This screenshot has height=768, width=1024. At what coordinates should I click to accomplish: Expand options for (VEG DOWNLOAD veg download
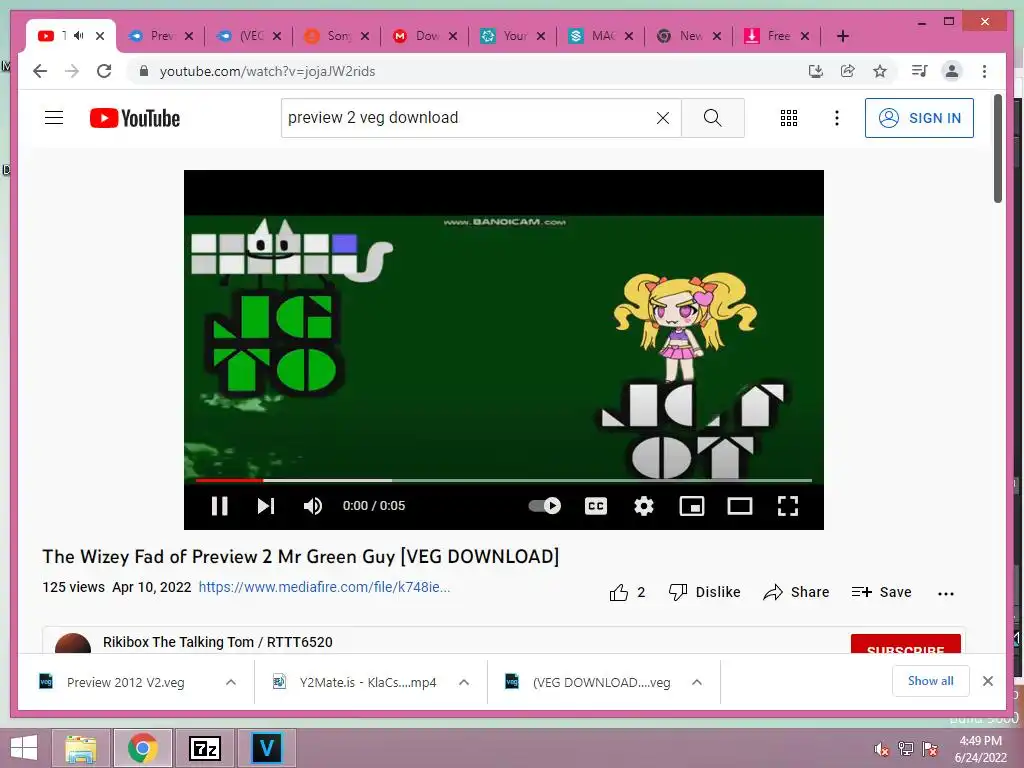click(697, 682)
